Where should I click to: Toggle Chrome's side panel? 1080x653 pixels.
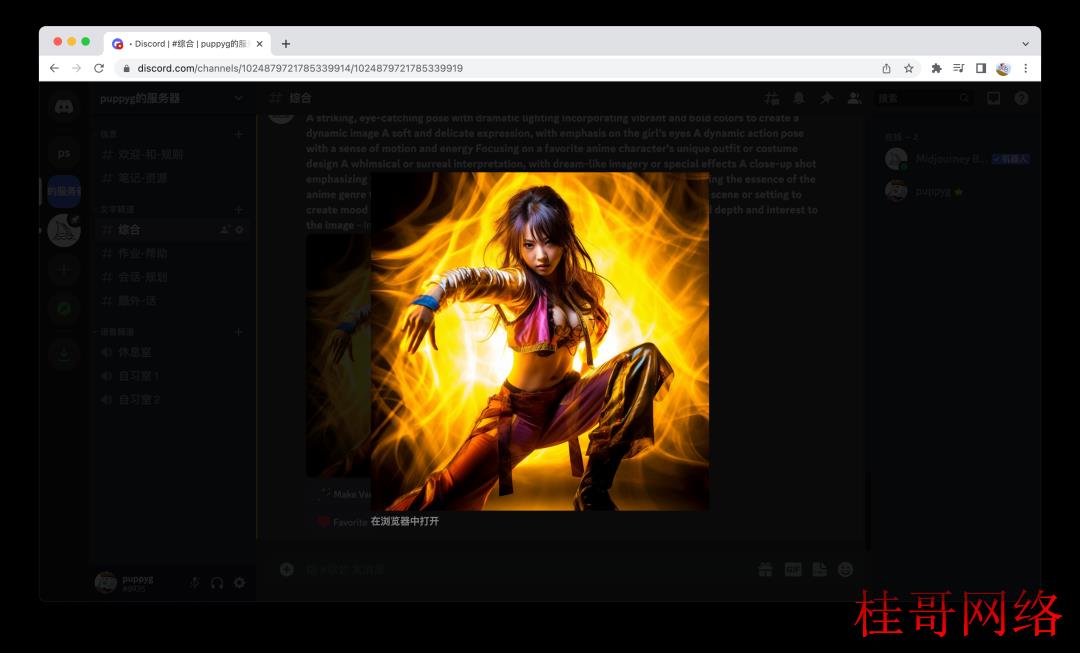coord(981,68)
